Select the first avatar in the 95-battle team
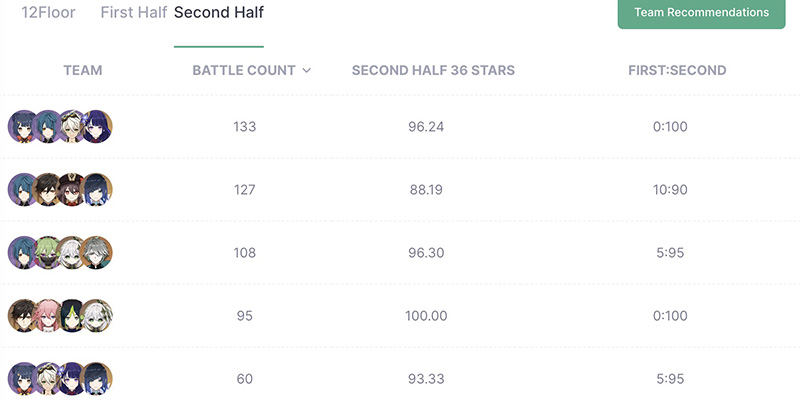The image size is (800, 406). 23,316
